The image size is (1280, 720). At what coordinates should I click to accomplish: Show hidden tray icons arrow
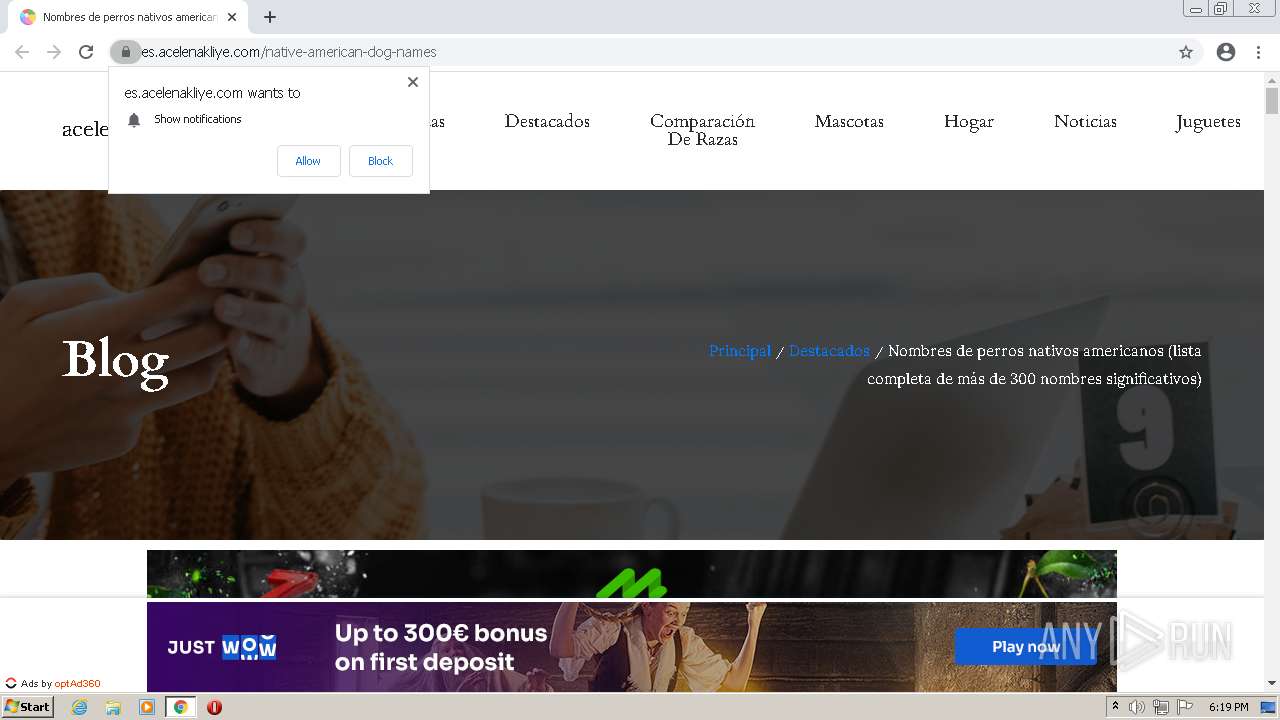(1115, 707)
